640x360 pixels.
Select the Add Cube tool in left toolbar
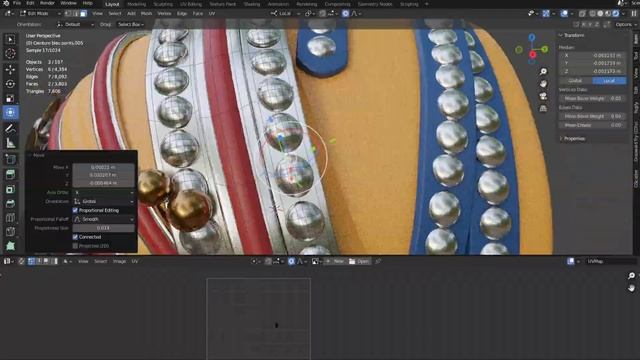click(x=10, y=159)
